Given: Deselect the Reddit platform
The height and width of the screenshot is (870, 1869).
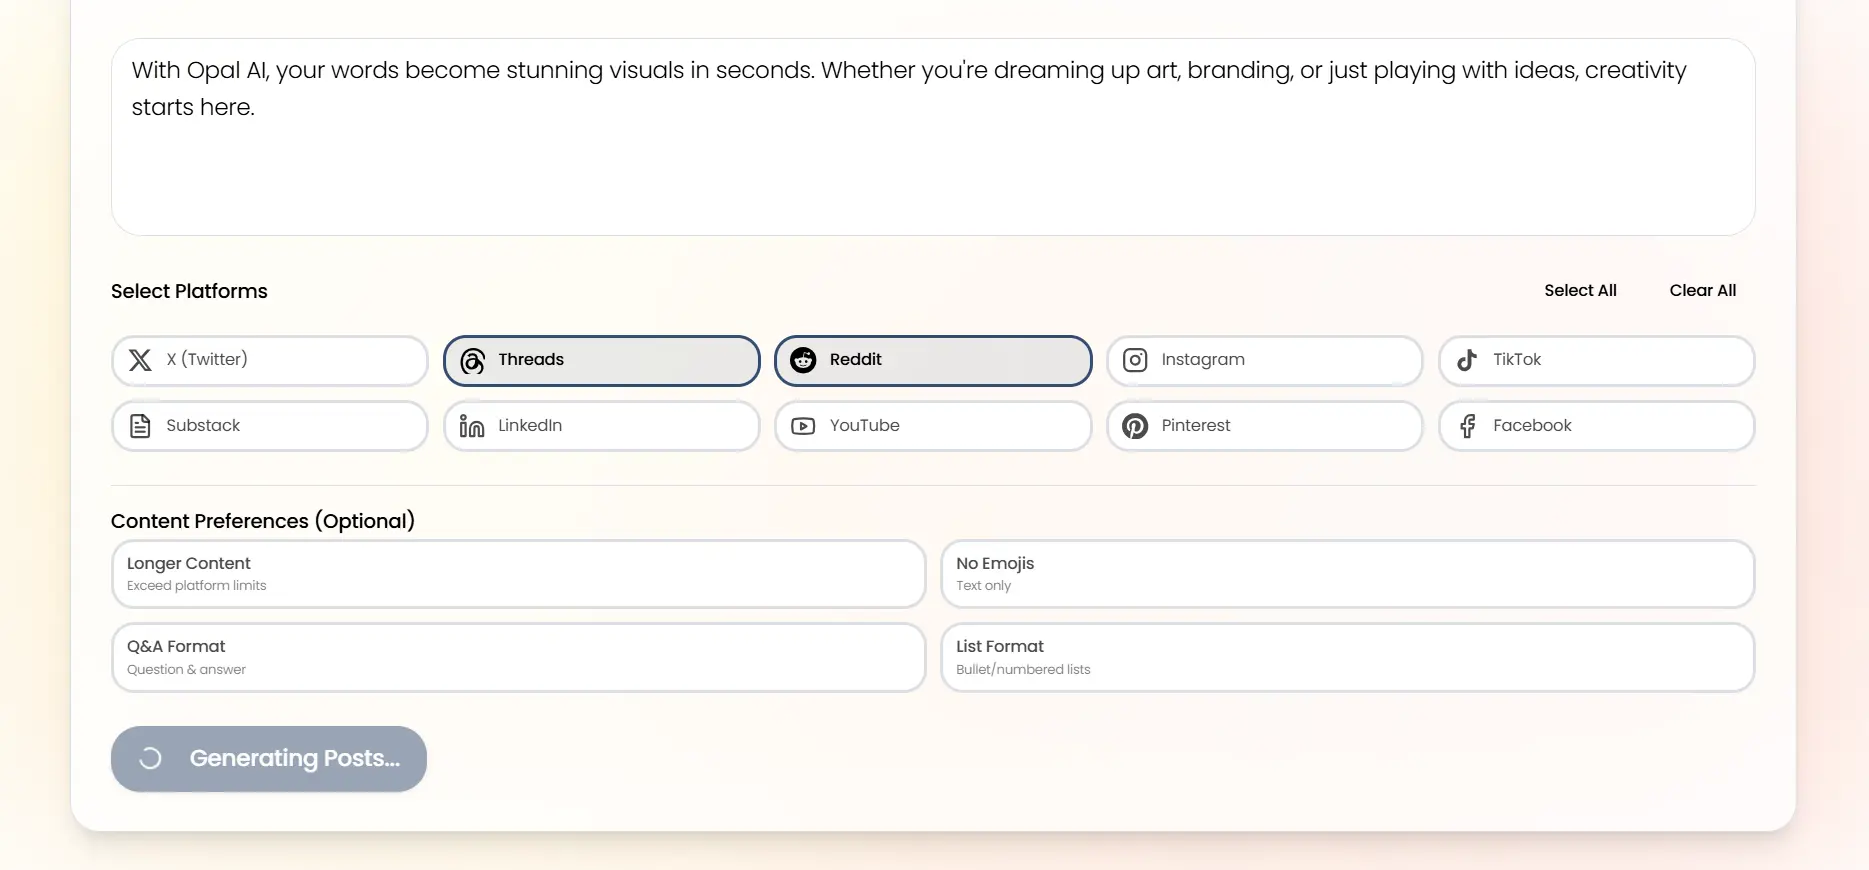Looking at the screenshot, I should [x=933, y=360].
